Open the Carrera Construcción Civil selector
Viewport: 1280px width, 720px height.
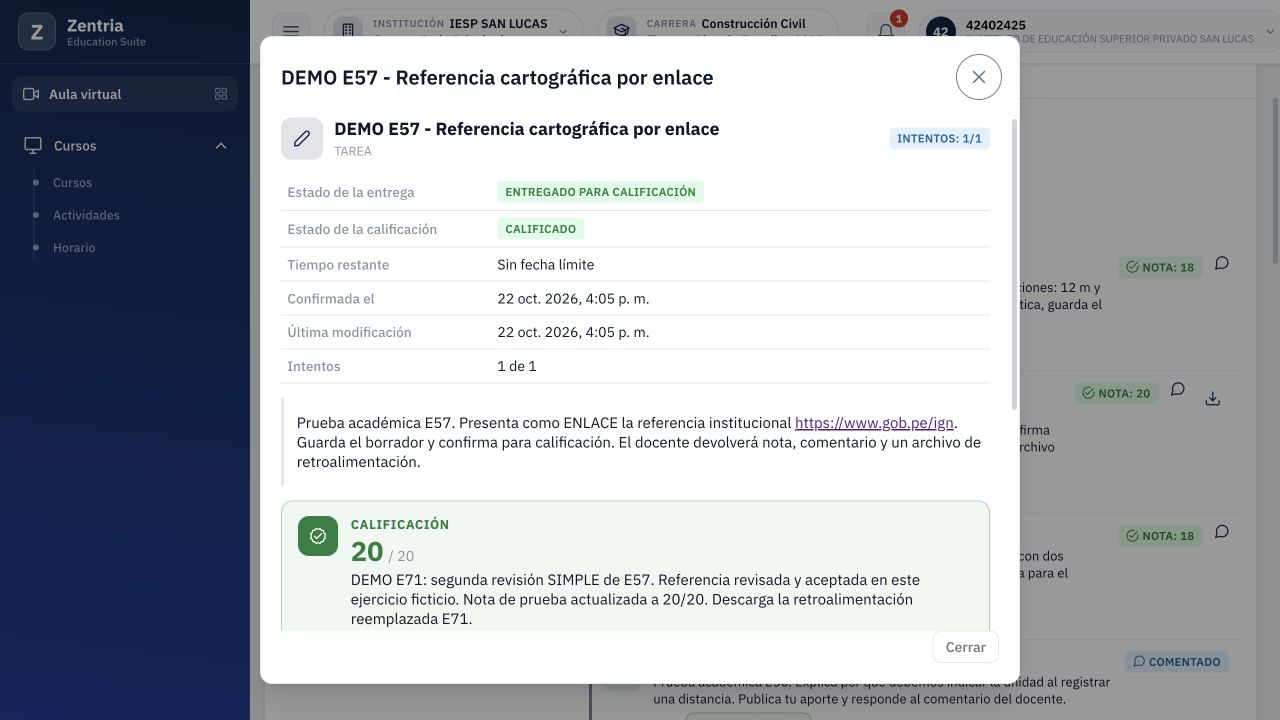pyautogui.click(x=718, y=31)
